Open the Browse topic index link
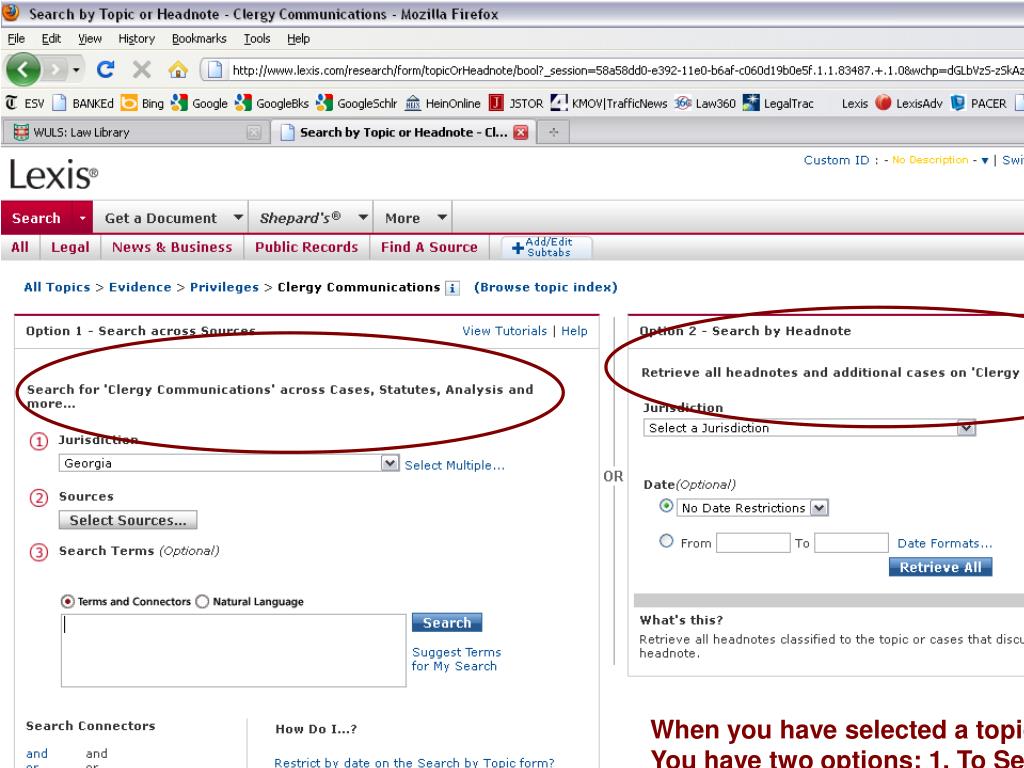The width and height of the screenshot is (1024, 768). pyautogui.click(x=545, y=287)
